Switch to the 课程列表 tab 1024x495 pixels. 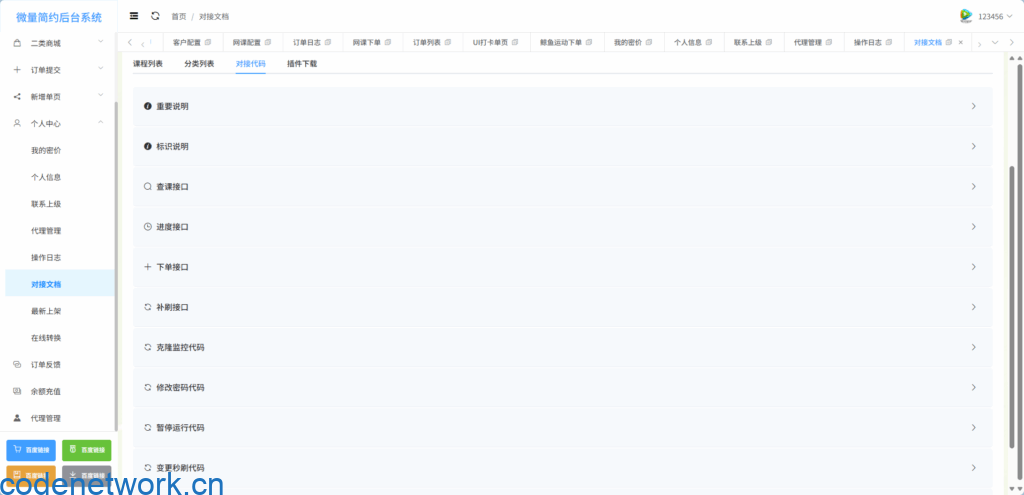click(148, 63)
